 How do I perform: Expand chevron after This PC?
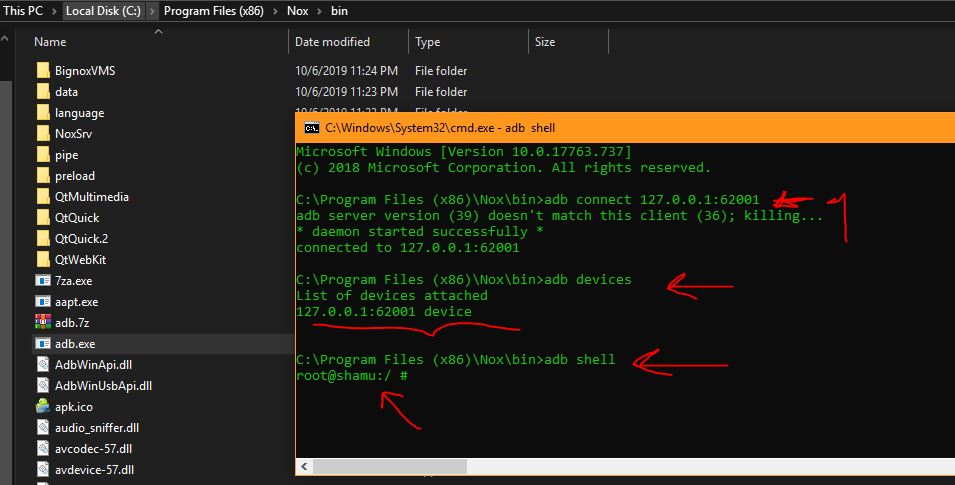point(54,11)
